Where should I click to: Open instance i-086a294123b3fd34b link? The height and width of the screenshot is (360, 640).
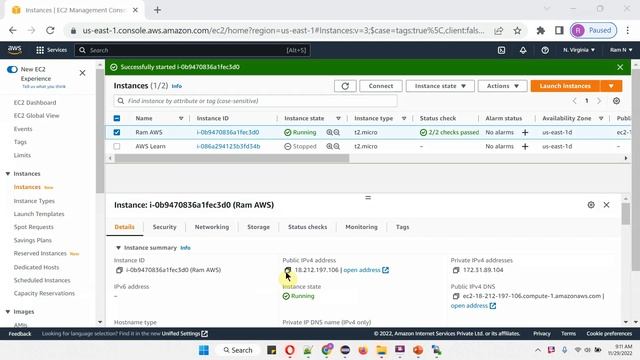pos(228,146)
